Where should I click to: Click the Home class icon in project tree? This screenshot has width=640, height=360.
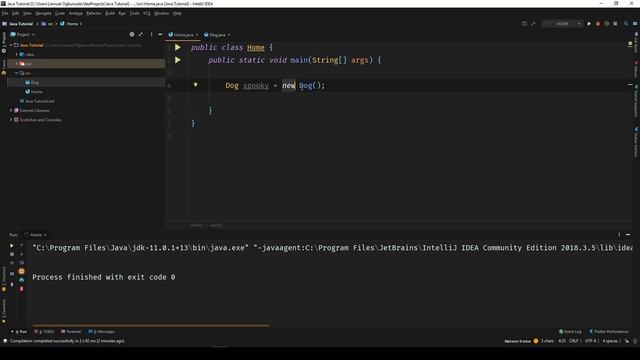coord(28,91)
